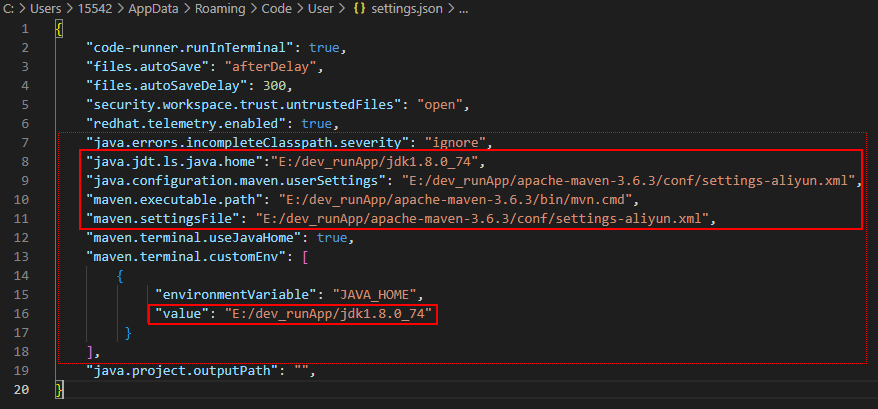The width and height of the screenshot is (878, 409).
Task: Click the closing curly brace on line 17
Action: pyautogui.click(x=128, y=333)
